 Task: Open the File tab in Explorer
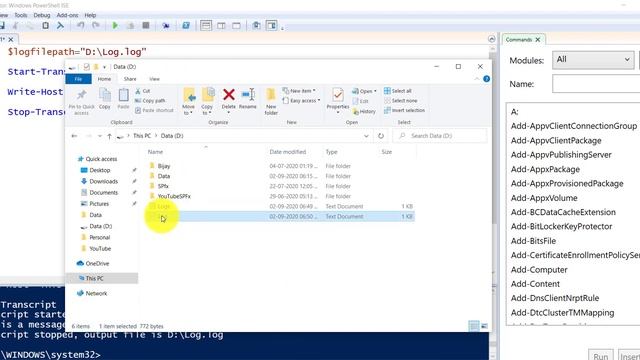click(x=78, y=79)
